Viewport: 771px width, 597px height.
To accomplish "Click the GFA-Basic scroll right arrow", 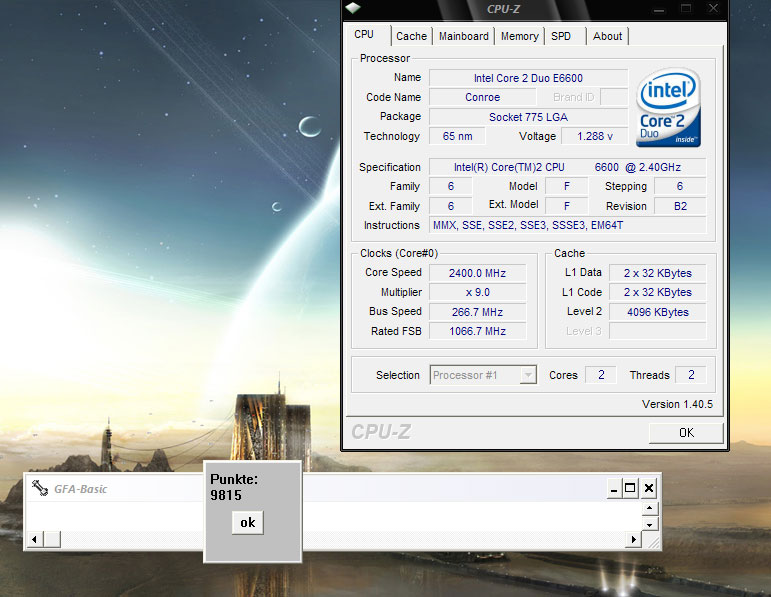I will (634, 539).
